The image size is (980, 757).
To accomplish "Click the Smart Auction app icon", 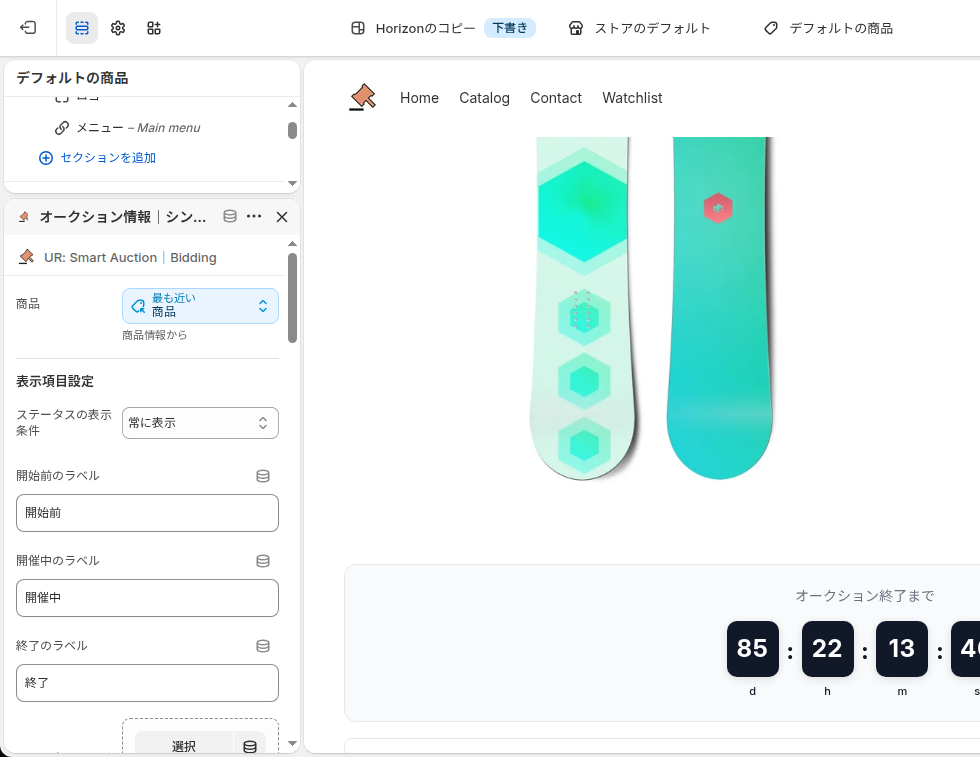I will 26,257.
